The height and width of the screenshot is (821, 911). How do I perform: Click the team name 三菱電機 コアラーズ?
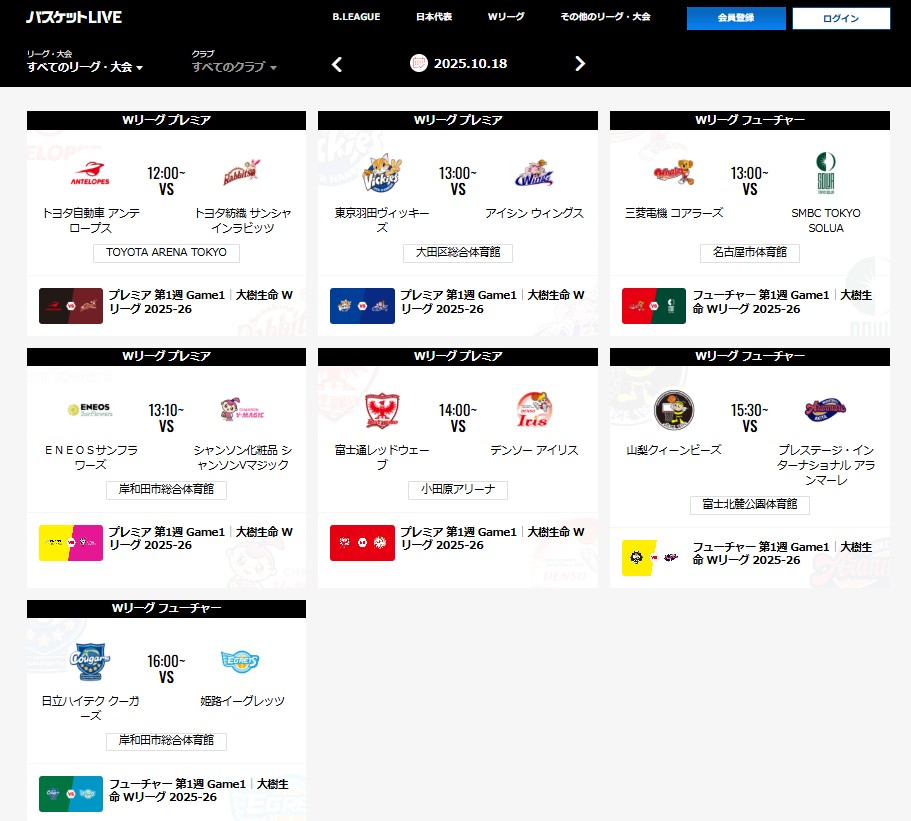(x=674, y=213)
